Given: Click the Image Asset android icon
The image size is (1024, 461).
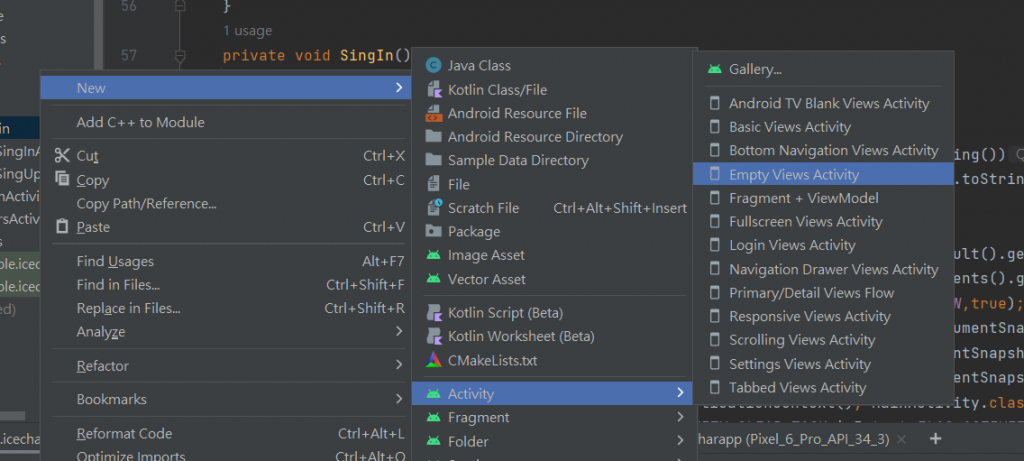Looking at the screenshot, I should (x=433, y=255).
